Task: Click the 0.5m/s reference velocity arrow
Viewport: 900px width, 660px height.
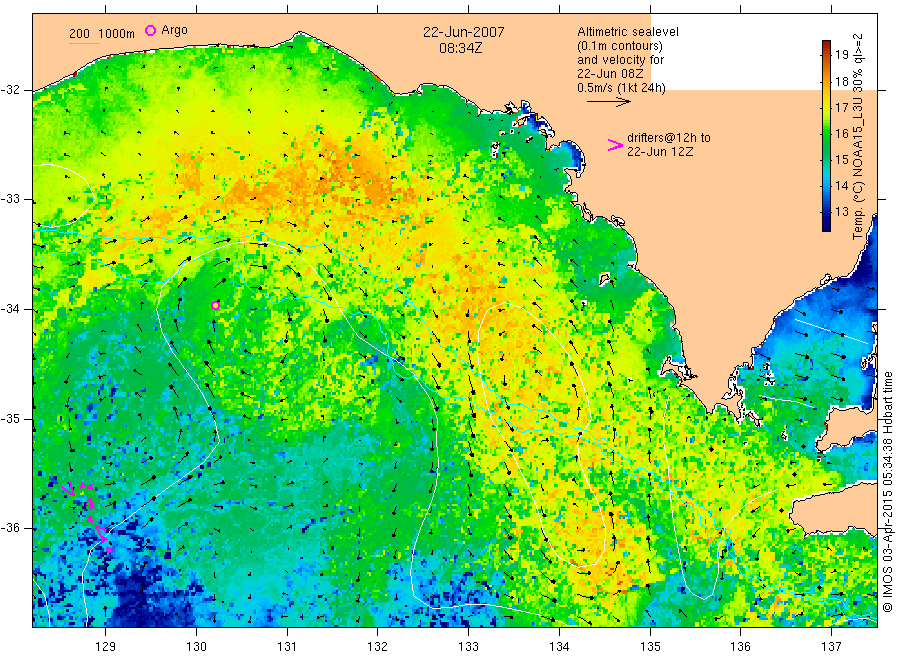Action: (x=609, y=102)
